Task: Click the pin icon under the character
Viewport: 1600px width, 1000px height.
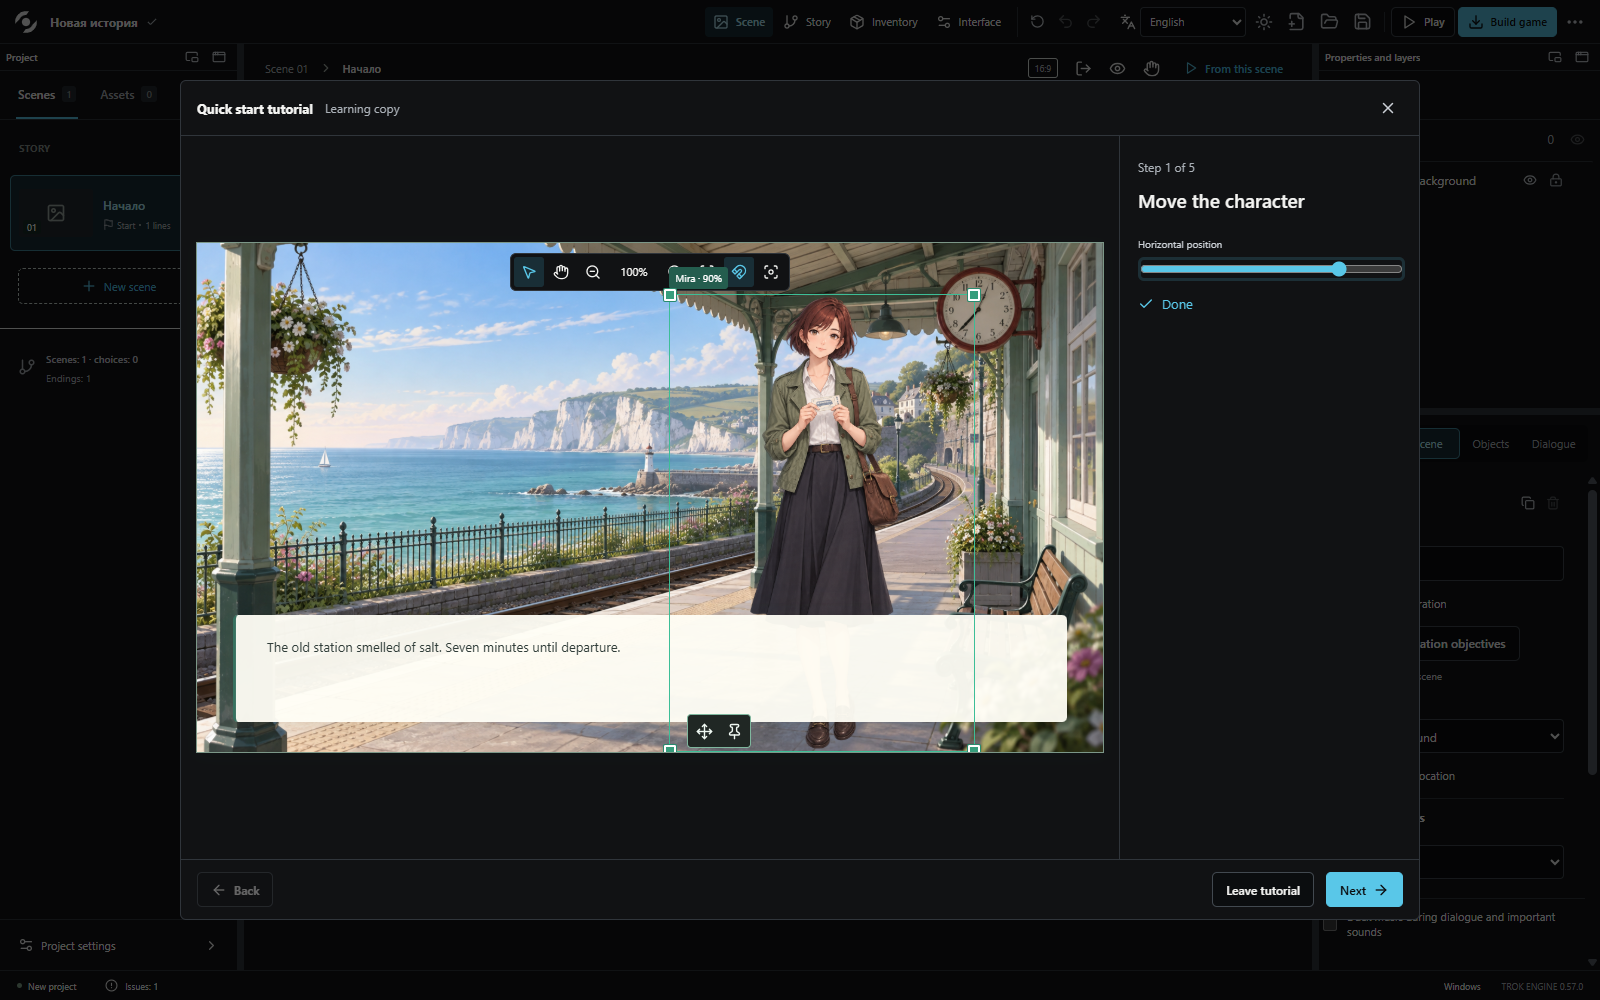Action: pos(734,731)
